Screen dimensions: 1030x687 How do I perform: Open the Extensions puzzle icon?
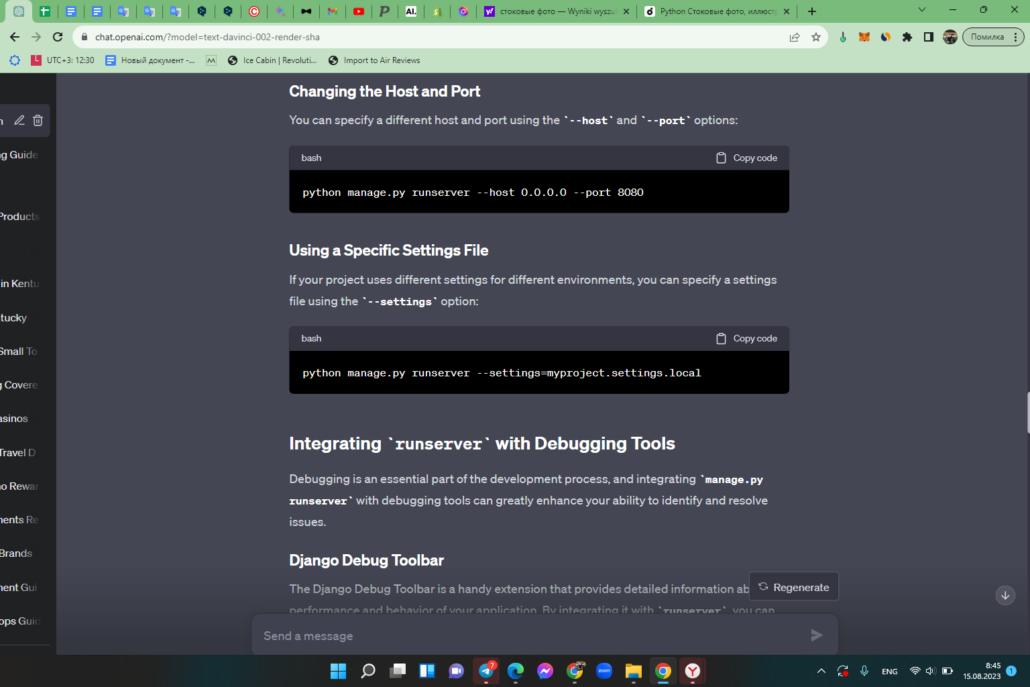click(x=907, y=37)
